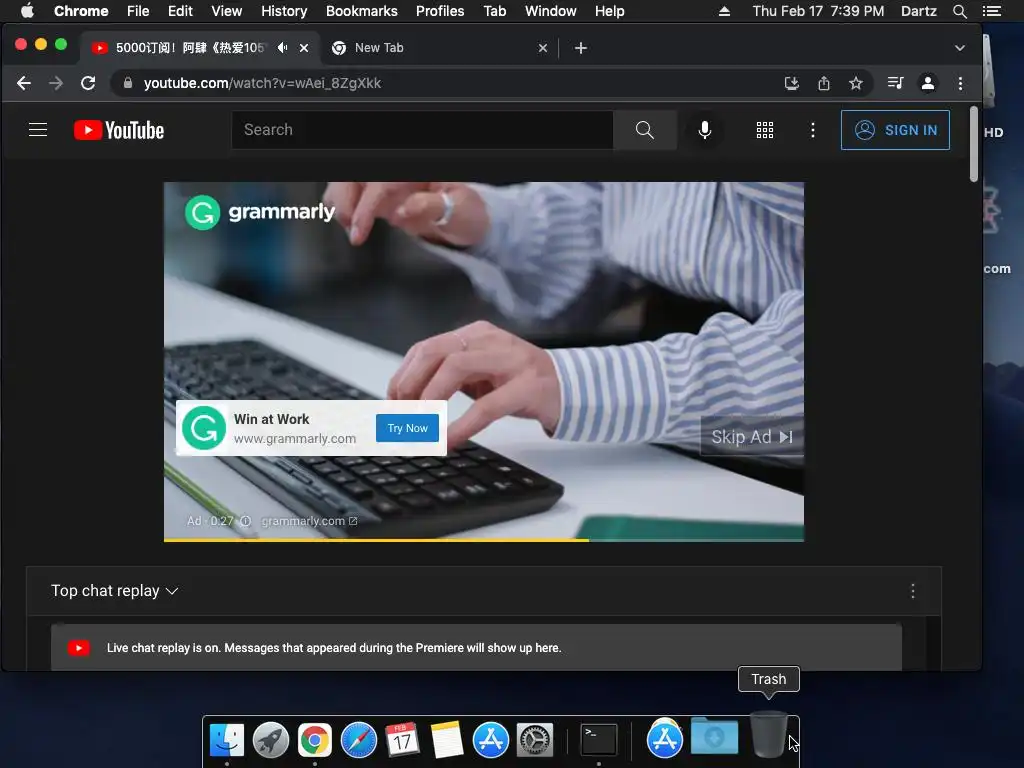Go back with Chrome's back arrow
The width and height of the screenshot is (1024, 768).
pos(24,83)
